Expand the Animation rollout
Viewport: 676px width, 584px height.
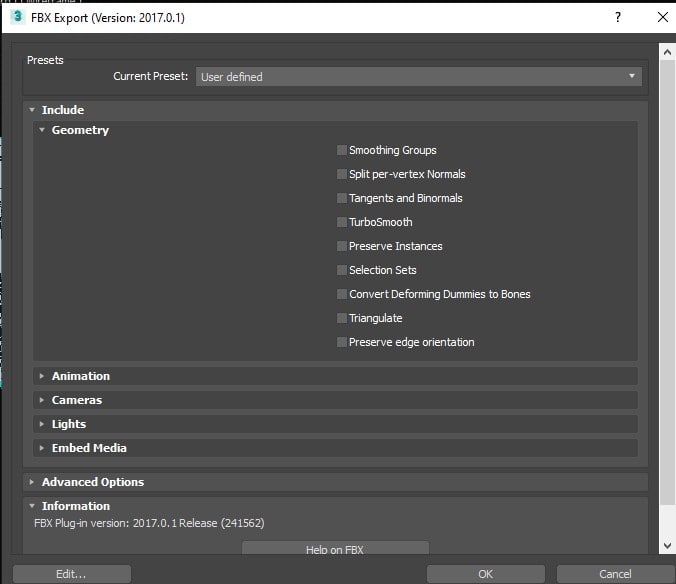click(x=42, y=376)
